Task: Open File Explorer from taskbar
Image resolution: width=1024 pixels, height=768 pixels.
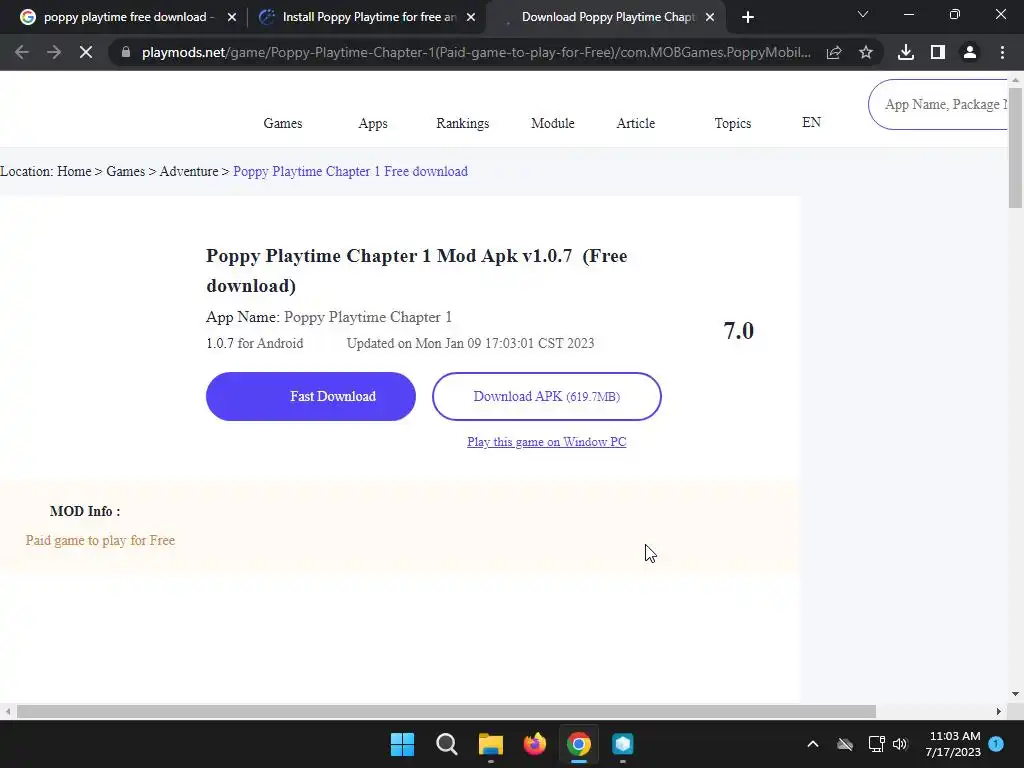Action: click(490, 744)
